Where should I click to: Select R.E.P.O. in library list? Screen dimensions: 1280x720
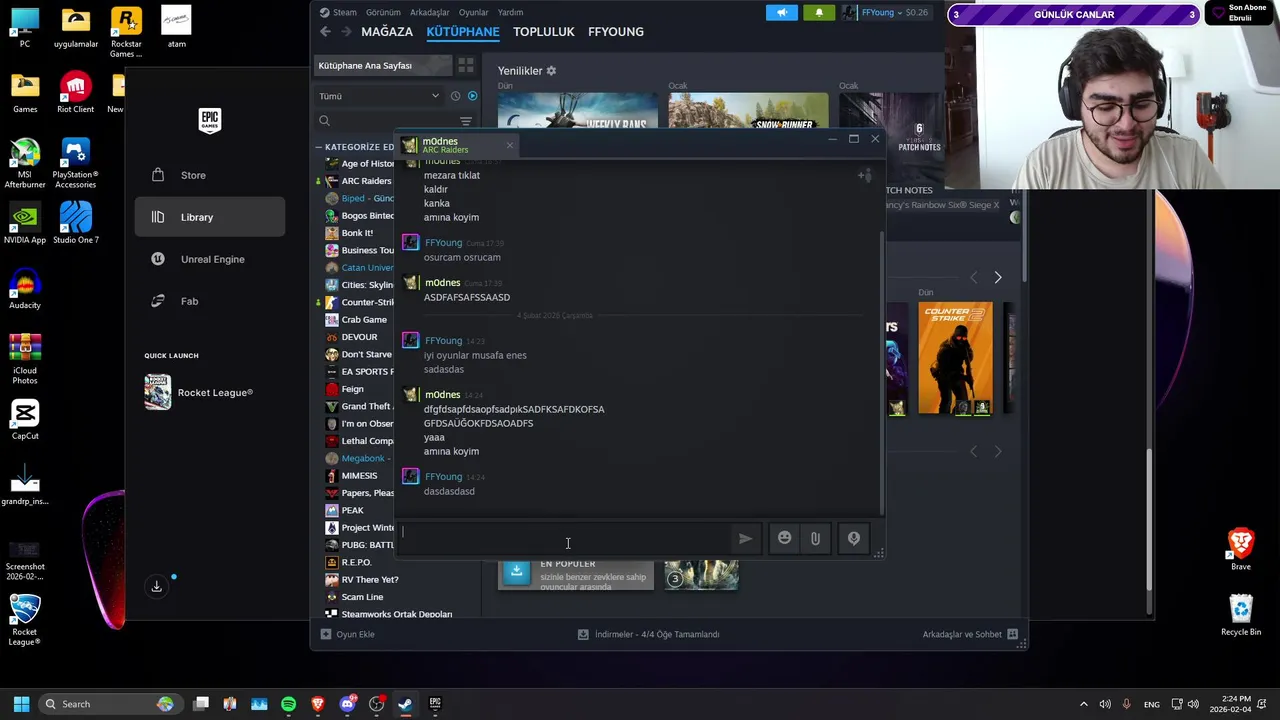(x=356, y=562)
